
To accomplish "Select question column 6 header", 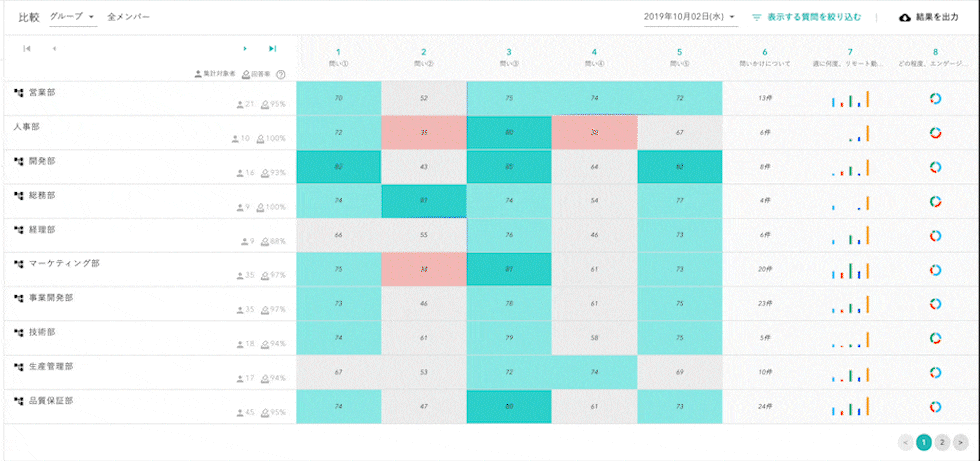I will 764,56.
